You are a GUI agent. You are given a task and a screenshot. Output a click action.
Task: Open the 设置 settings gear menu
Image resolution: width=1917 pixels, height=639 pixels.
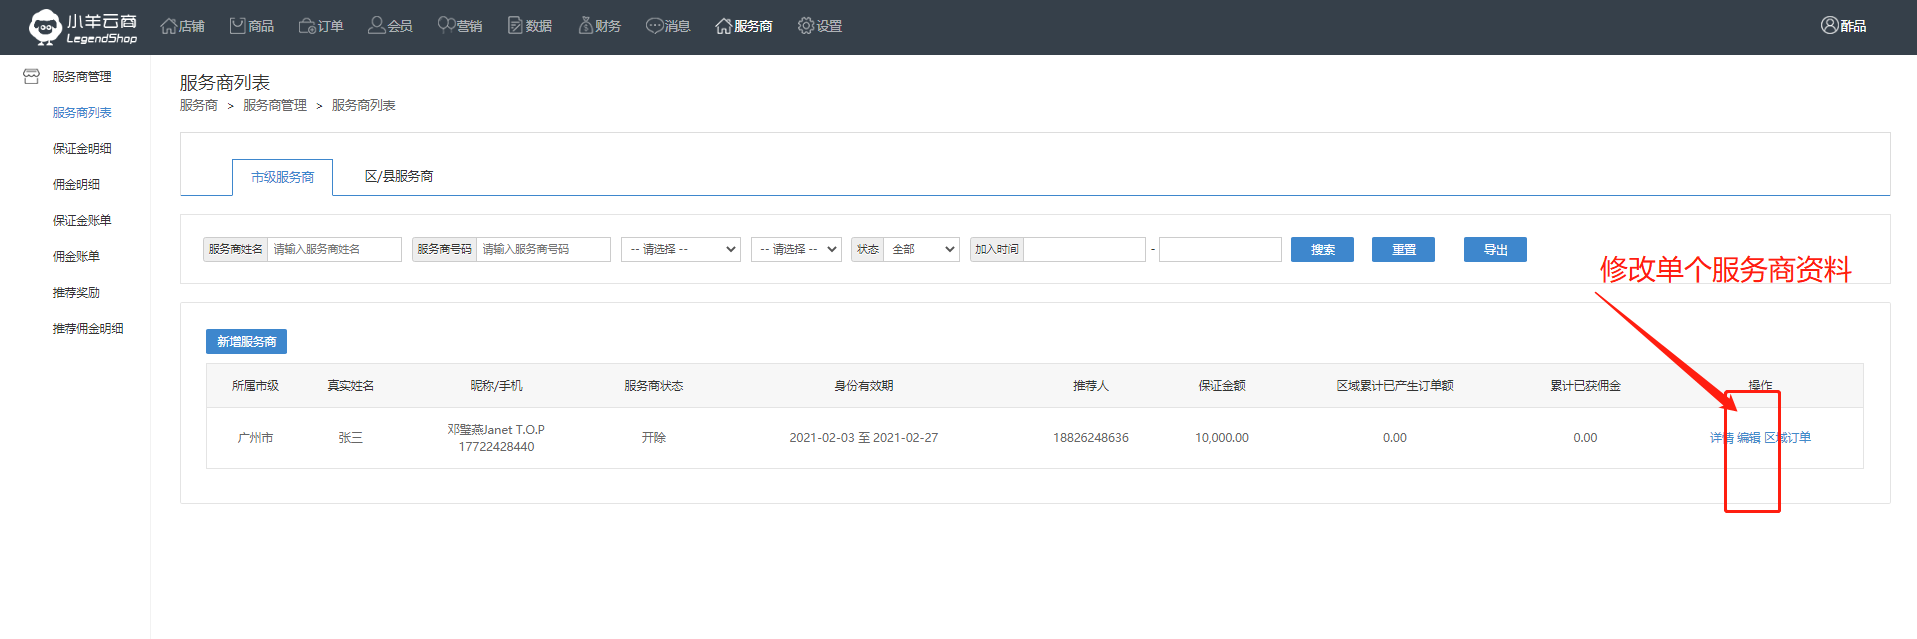click(x=806, y=26)
